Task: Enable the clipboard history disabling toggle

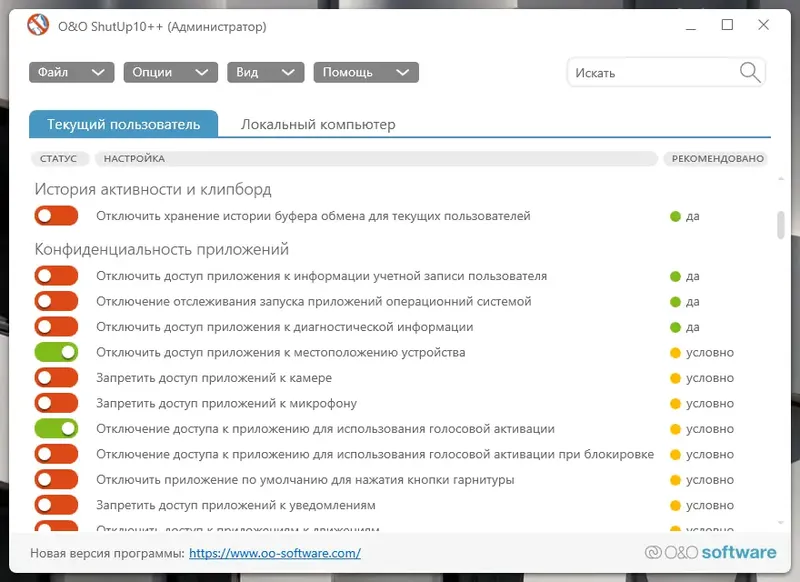Action: (56, 215)
